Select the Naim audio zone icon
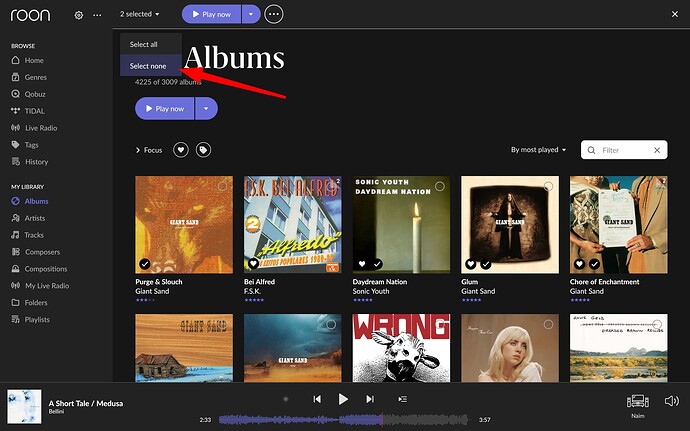 (638, 401)
